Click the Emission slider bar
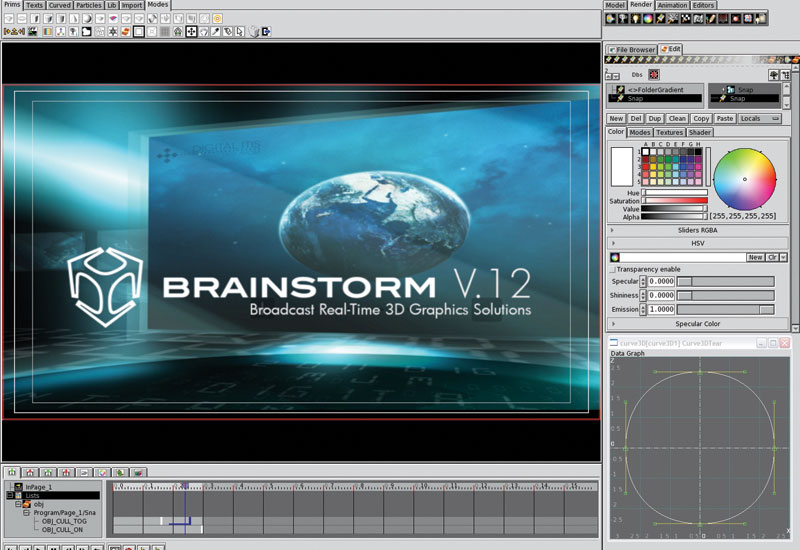800x550 pixels. click(726, 310)
